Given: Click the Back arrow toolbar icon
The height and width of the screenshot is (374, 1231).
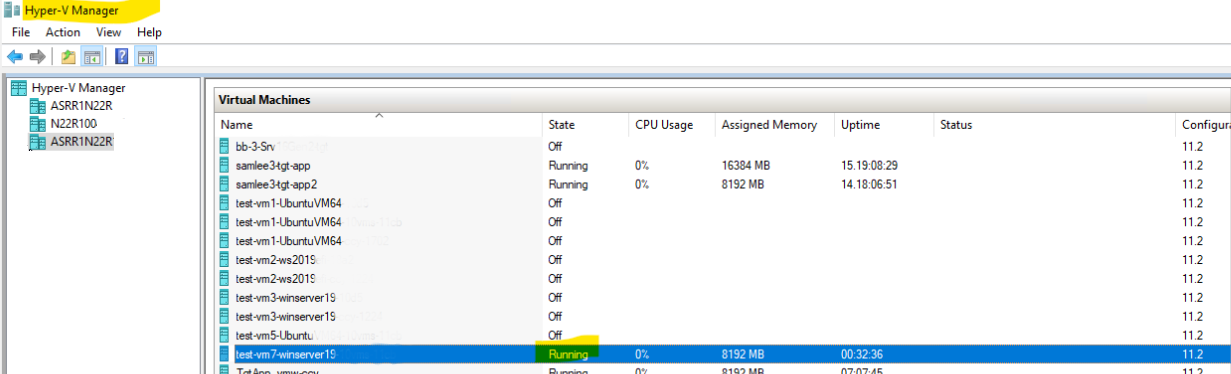Looking at the screenshot, I should click(x=14, y=56).
